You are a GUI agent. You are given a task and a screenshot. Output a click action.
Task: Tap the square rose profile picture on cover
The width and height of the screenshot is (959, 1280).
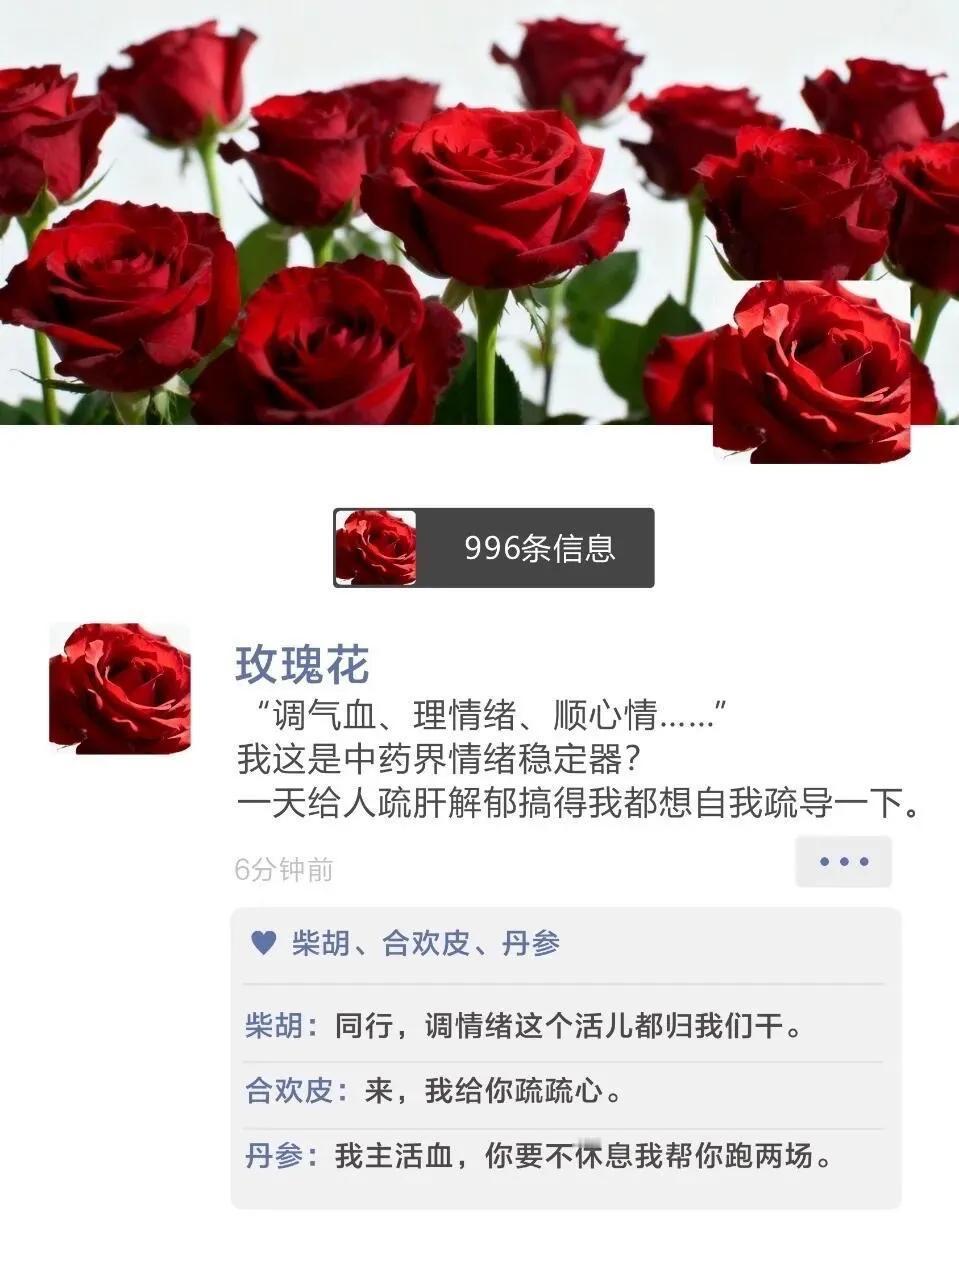(x=812, y=371)
